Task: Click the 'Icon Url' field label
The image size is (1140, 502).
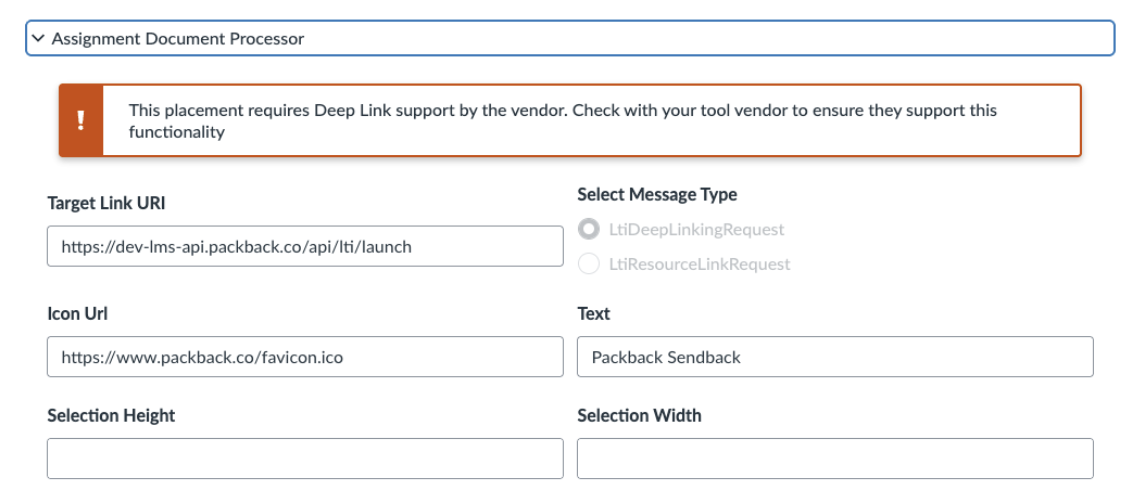Action: pos(77,314)
